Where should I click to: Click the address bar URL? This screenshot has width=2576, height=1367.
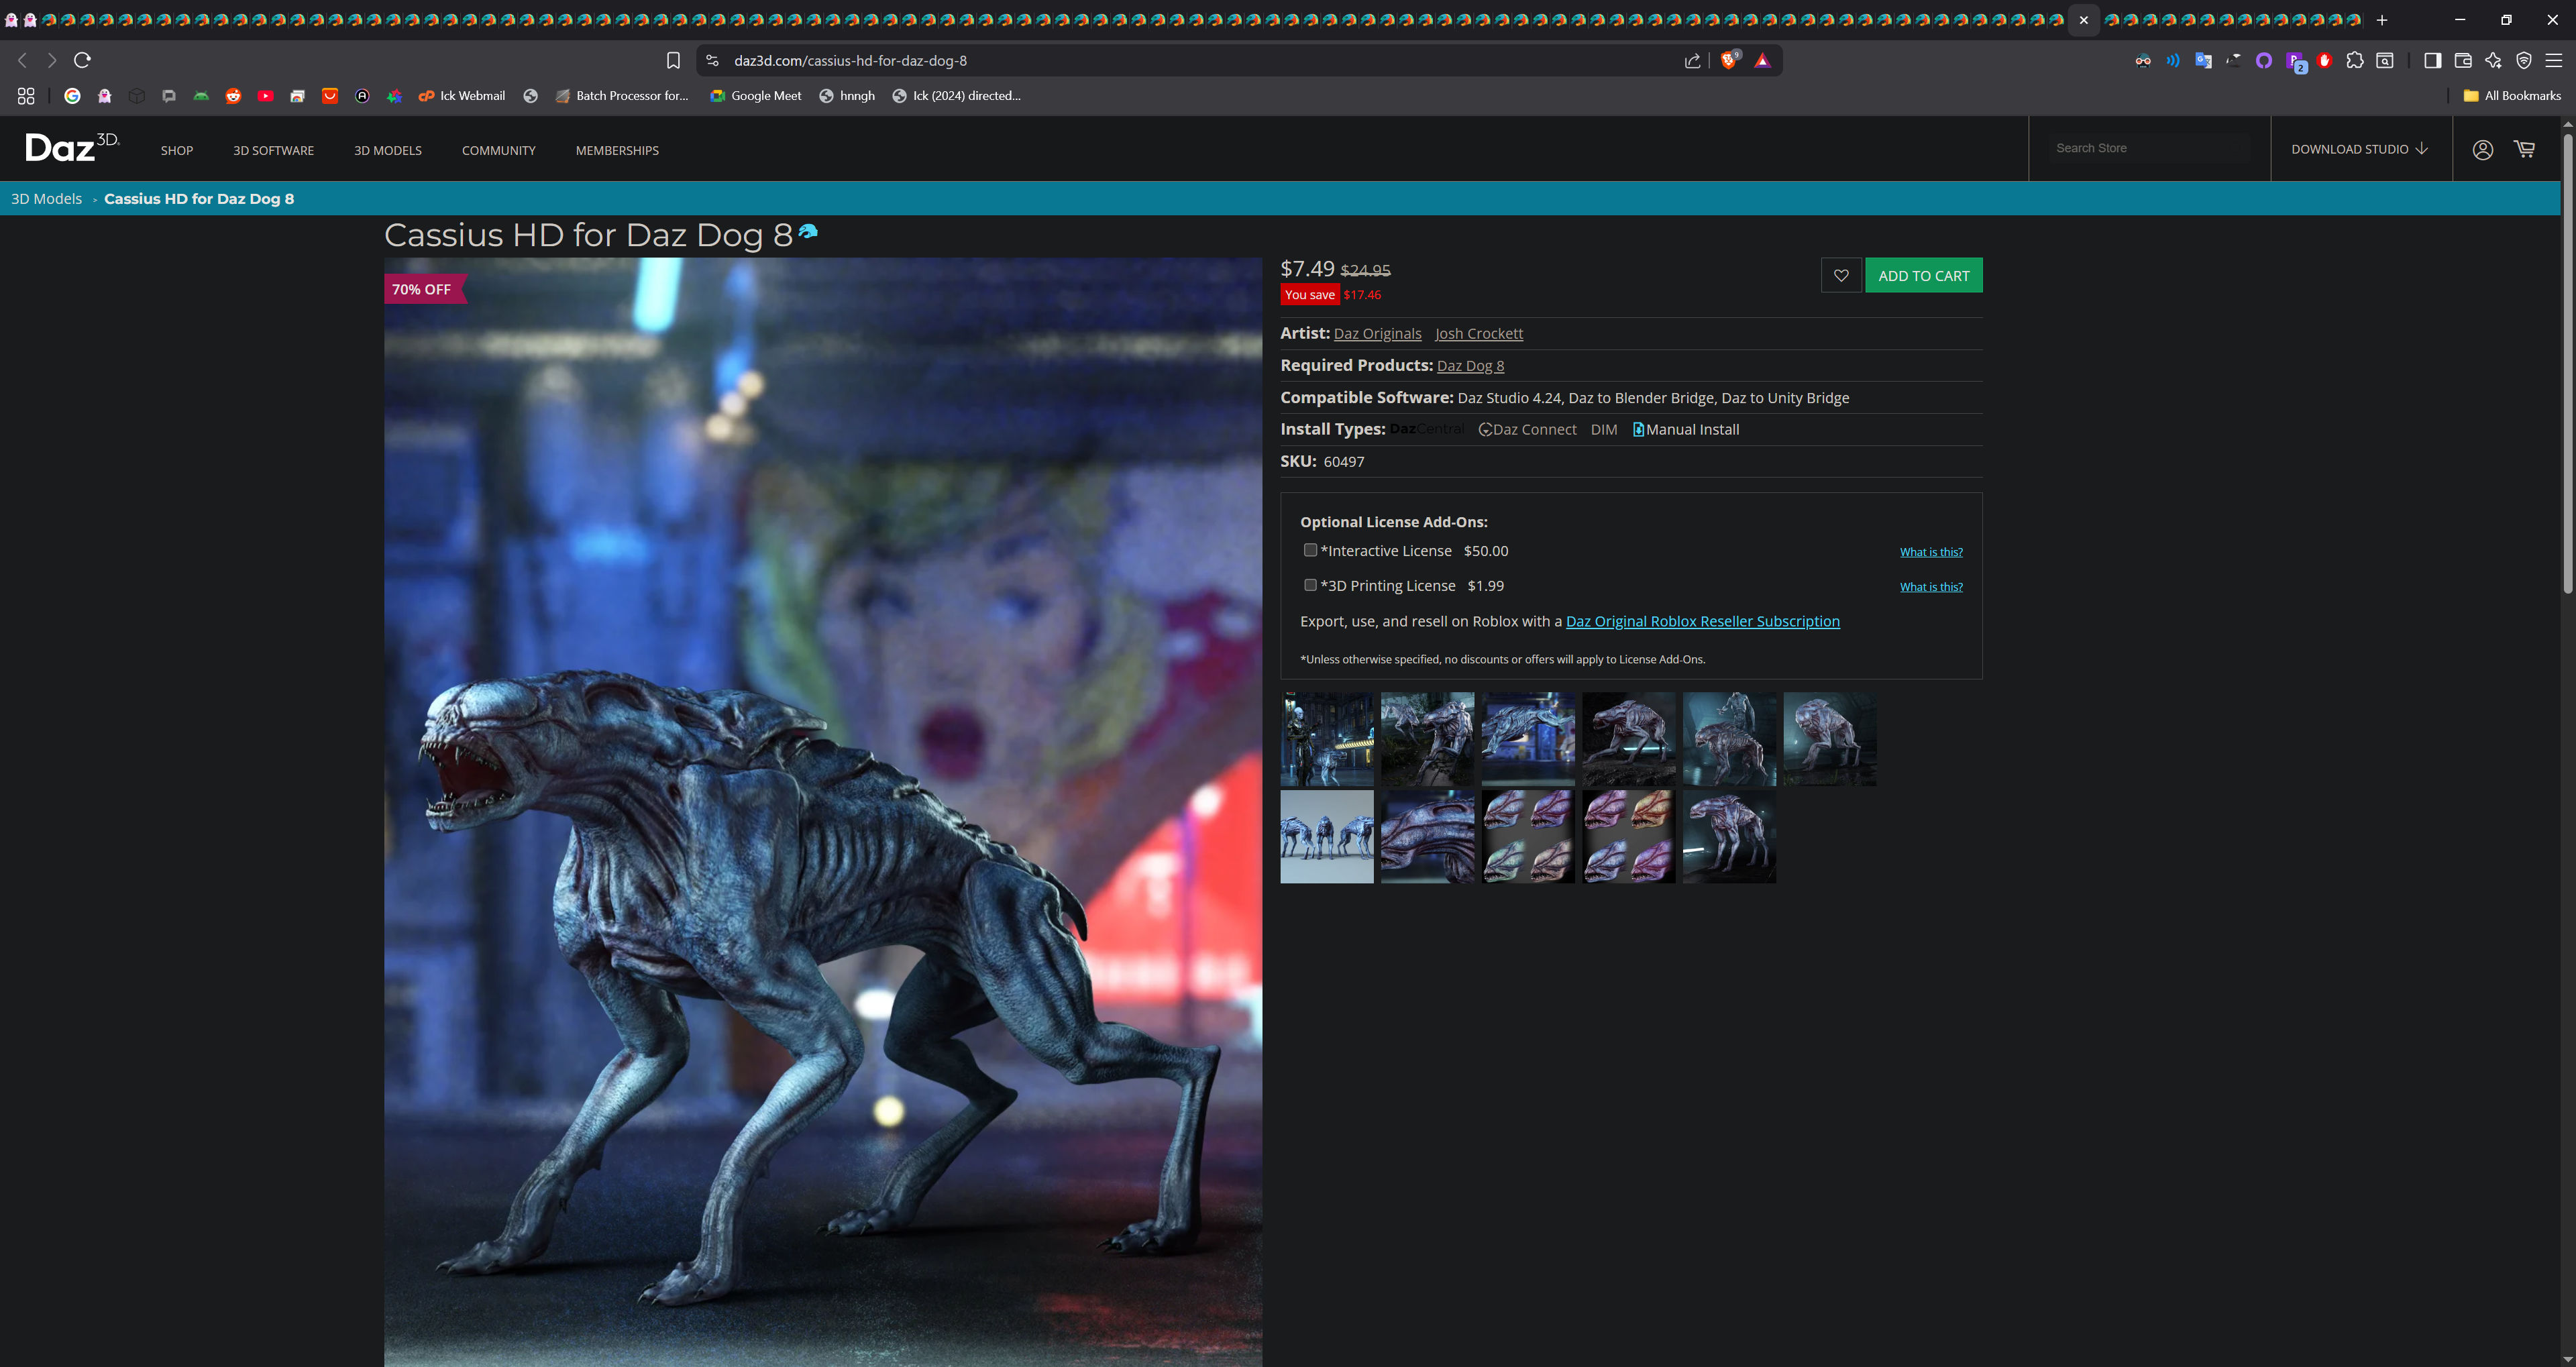click(x=850, y=61)
